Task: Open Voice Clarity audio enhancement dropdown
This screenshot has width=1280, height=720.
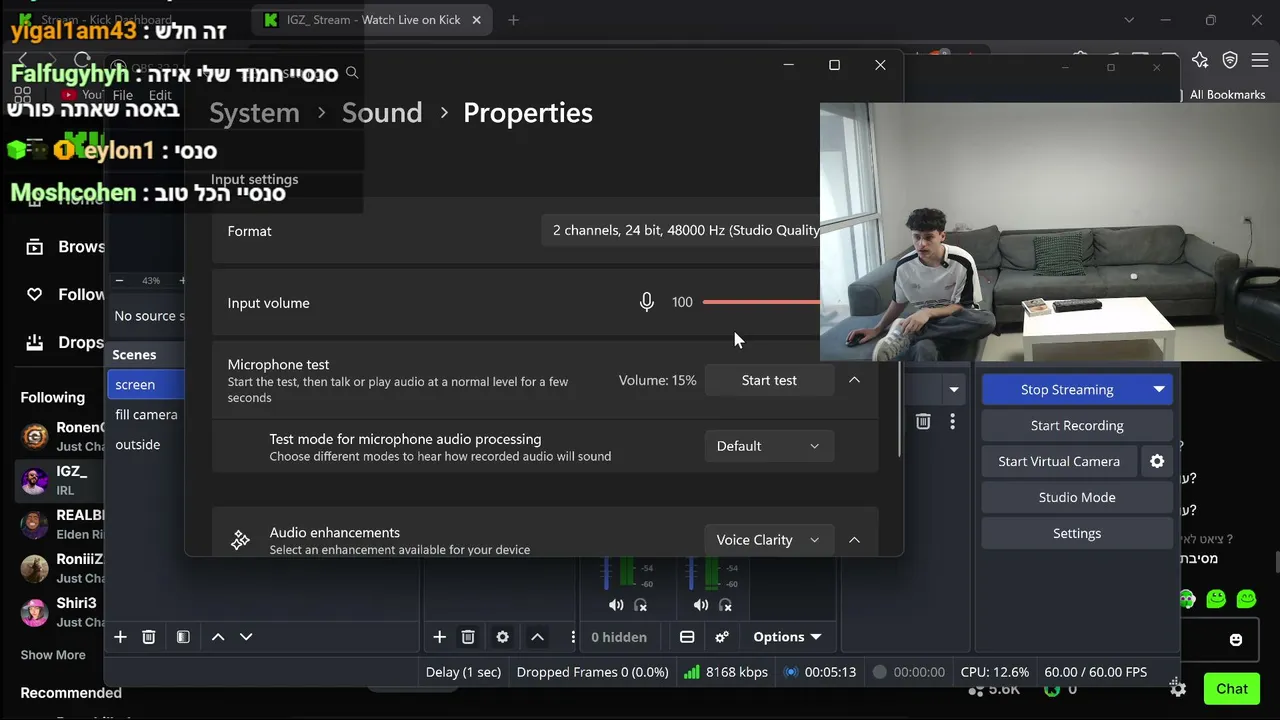Action: click(x=768, y=540)
